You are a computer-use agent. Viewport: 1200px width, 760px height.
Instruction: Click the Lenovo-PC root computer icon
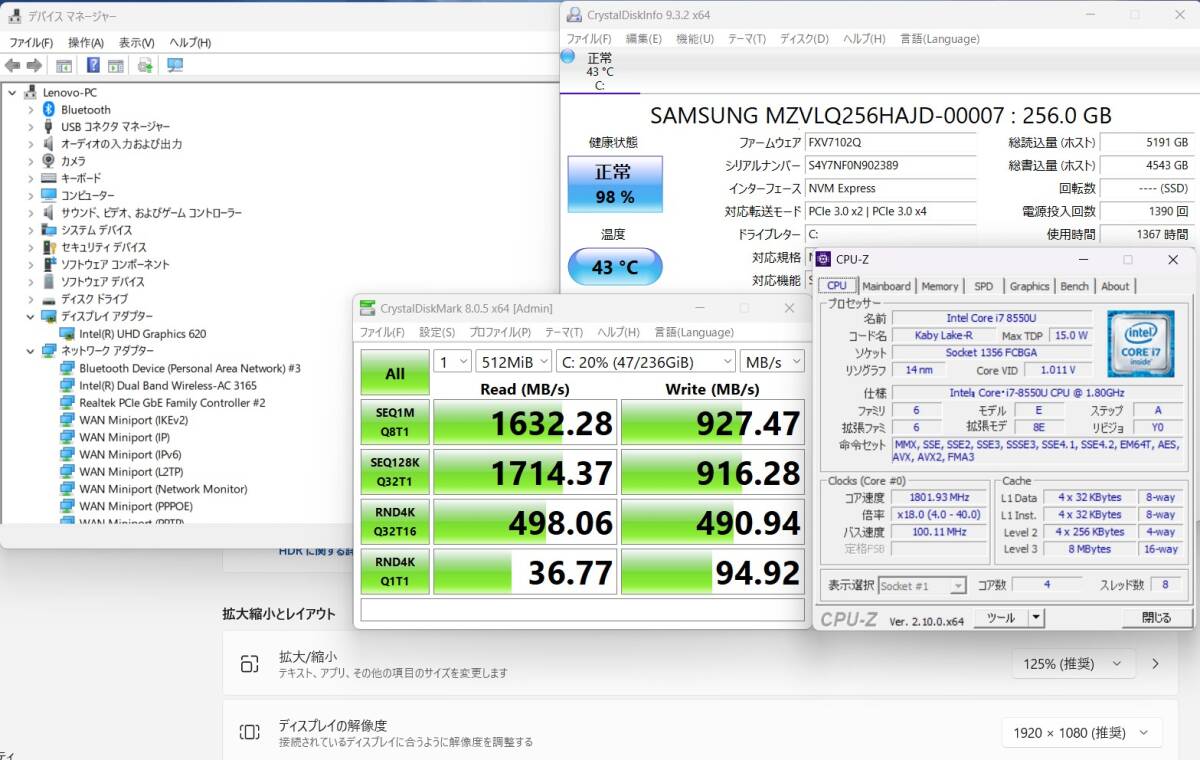point(31,92)
